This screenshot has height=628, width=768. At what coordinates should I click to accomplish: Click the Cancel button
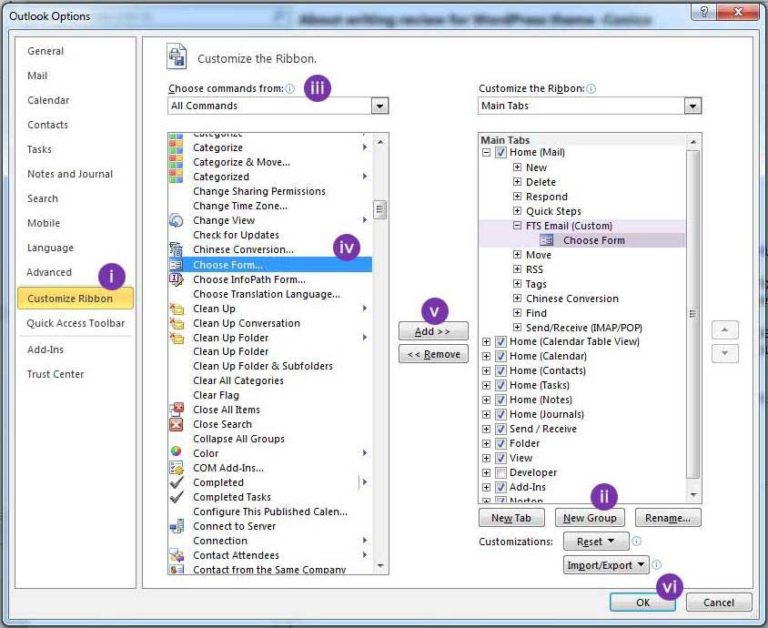tap(719, 603)
